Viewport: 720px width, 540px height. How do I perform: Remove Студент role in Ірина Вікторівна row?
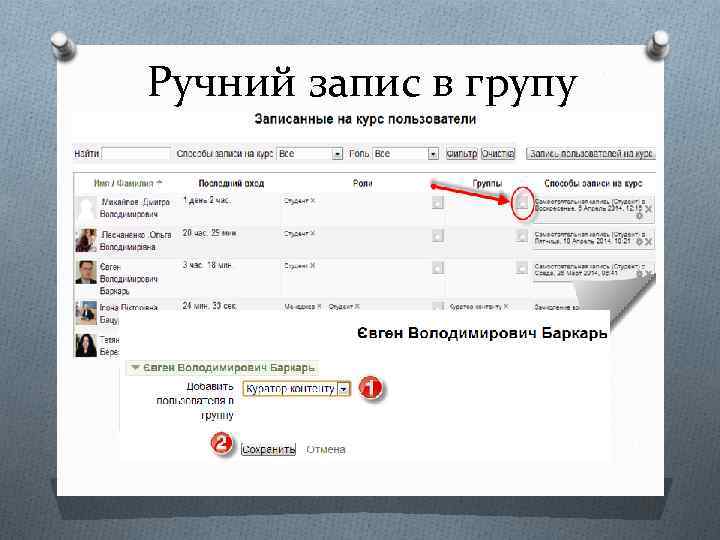[x=357, y=306]
